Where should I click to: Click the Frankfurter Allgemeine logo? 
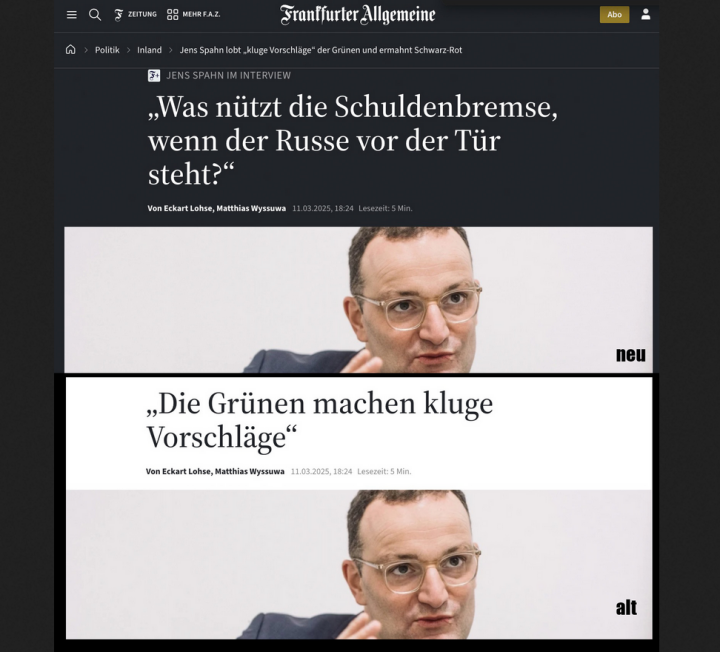pos(358,15)
